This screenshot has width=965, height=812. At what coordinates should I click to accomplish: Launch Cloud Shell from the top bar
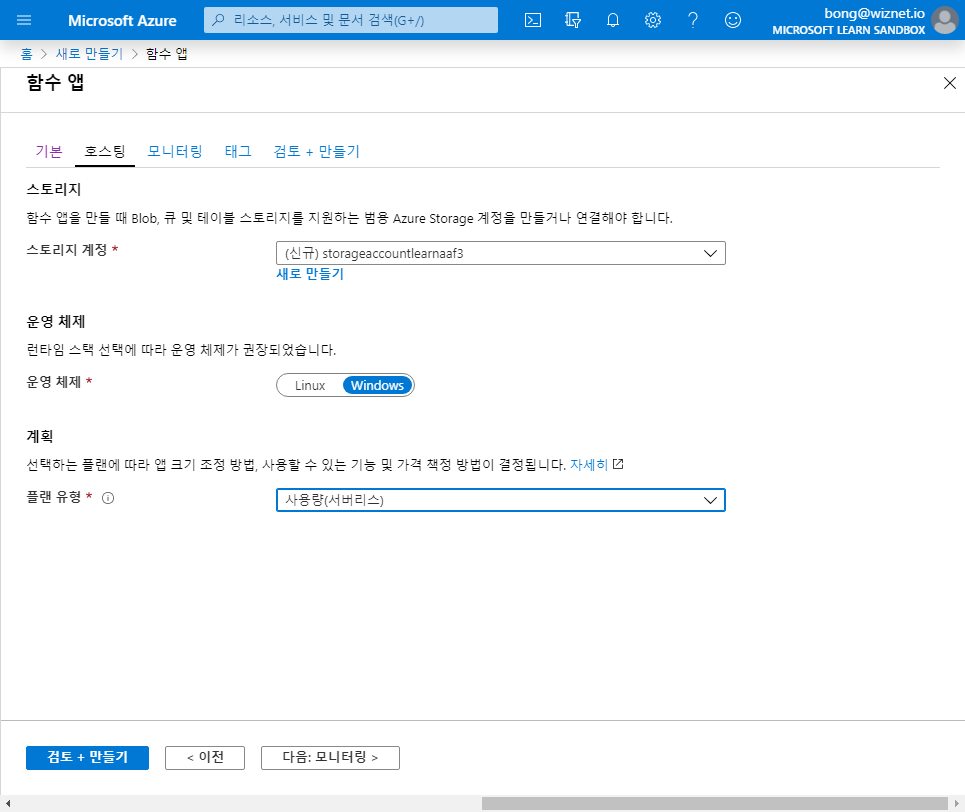533,20
